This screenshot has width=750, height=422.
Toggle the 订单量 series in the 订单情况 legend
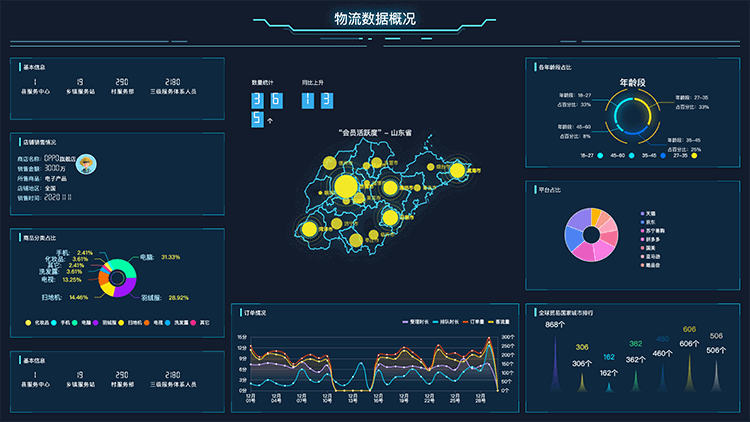[x=473, y=322]
